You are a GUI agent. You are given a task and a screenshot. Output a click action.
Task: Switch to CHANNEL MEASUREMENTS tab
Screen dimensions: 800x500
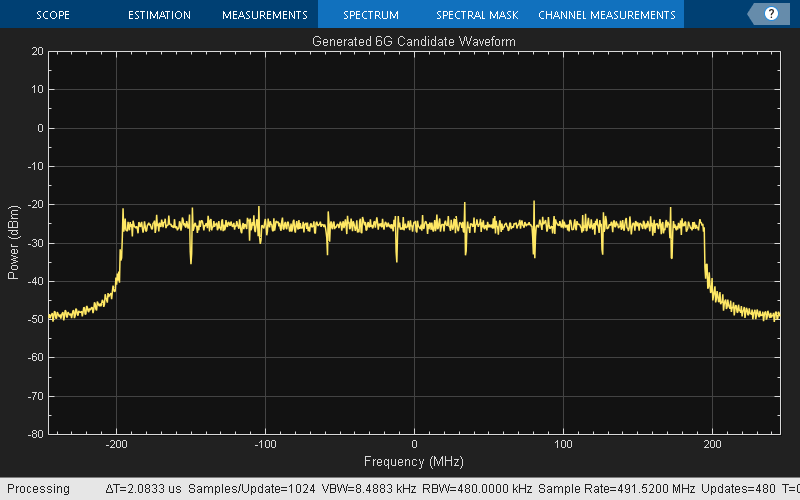(x=606, y=15)
